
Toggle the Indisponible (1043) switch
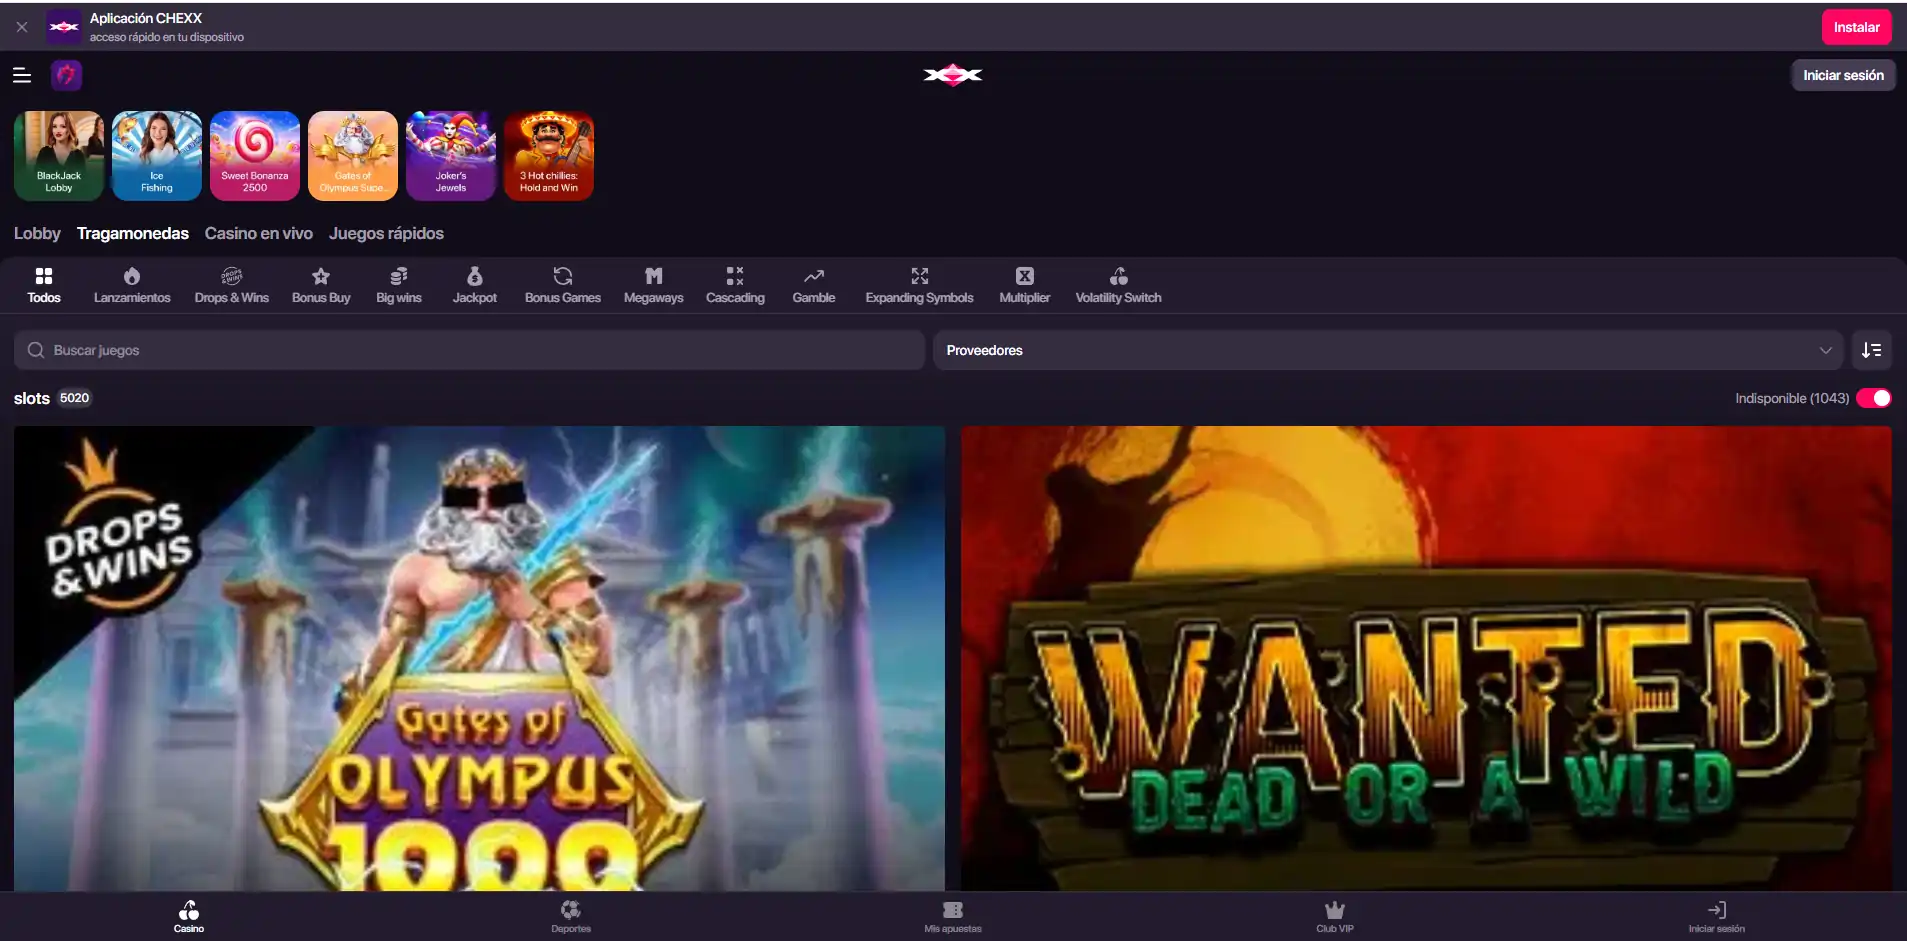pyautogui.click(x=1873, y=398)
